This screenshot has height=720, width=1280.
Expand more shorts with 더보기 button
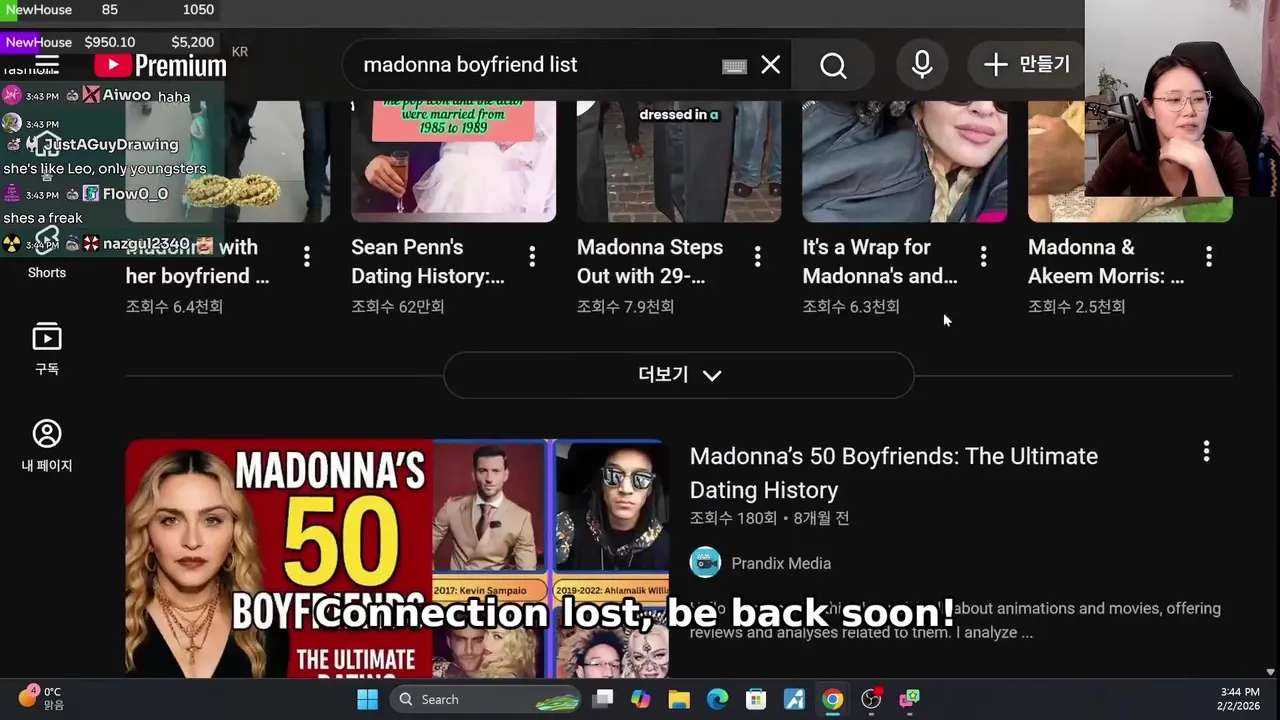tap(679, 375)
